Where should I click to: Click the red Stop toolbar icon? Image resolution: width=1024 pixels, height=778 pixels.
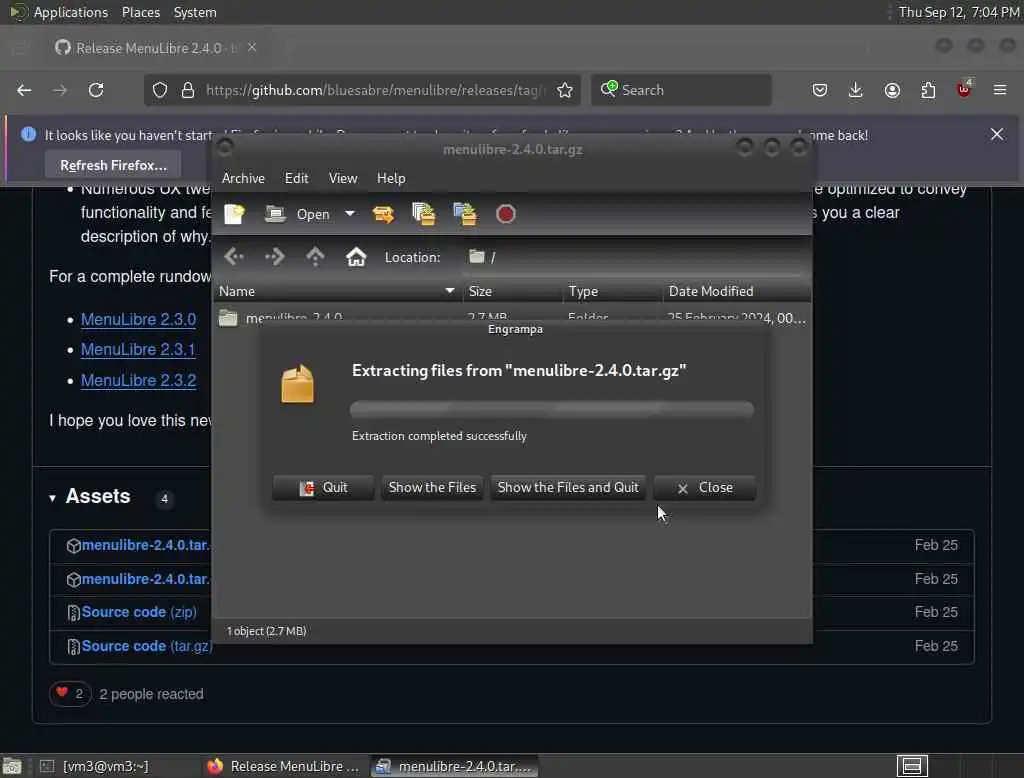pos(505,214)
